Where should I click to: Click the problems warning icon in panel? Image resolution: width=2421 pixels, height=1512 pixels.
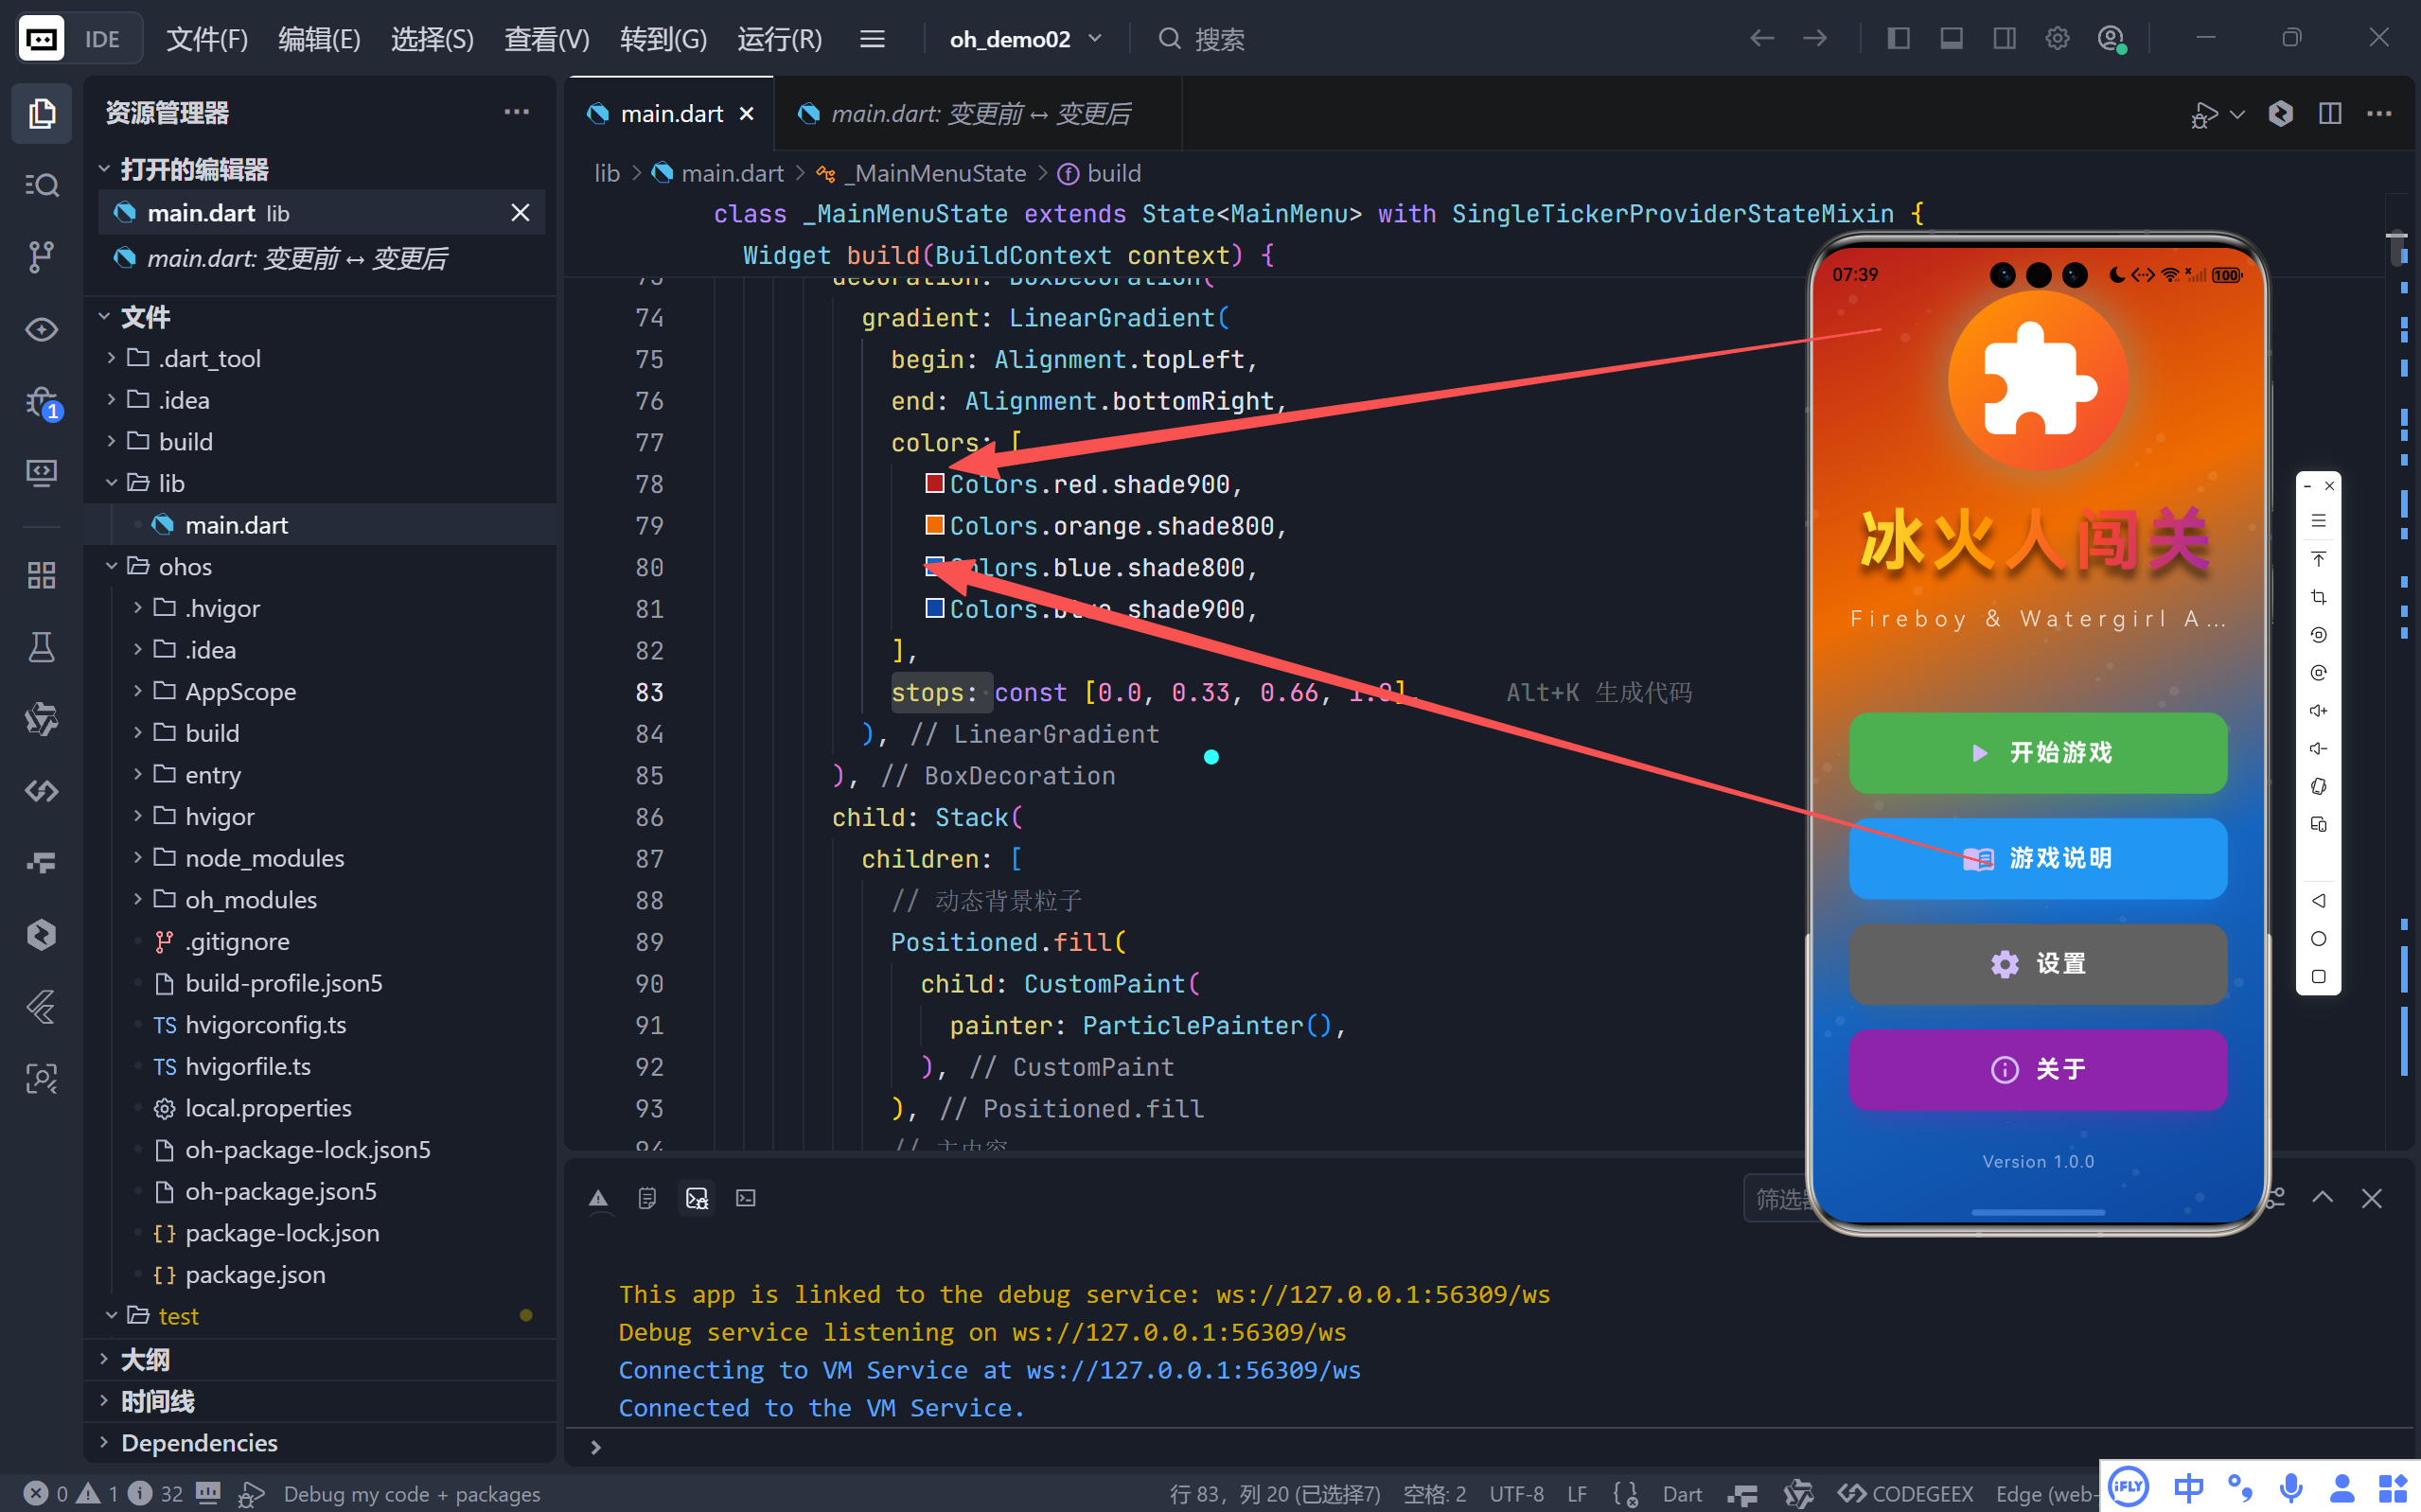[x=598, y=1198]
